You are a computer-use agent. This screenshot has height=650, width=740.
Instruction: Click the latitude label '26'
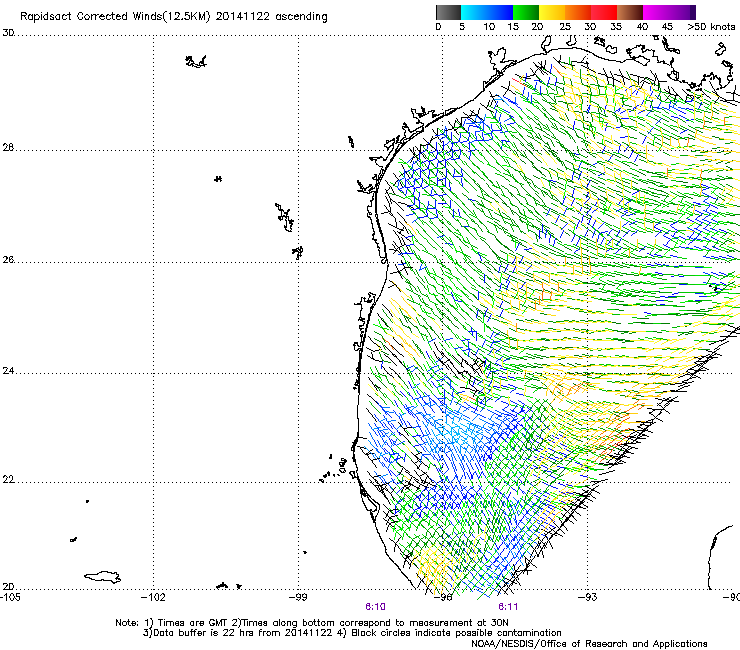click(x=8, y=260)
